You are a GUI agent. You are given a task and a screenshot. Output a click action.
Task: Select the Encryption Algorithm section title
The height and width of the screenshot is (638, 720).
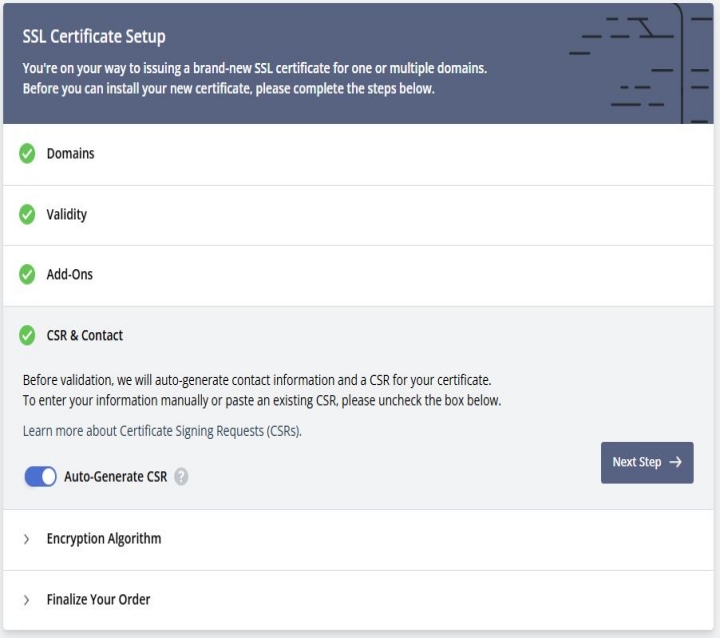pos(104,539)
